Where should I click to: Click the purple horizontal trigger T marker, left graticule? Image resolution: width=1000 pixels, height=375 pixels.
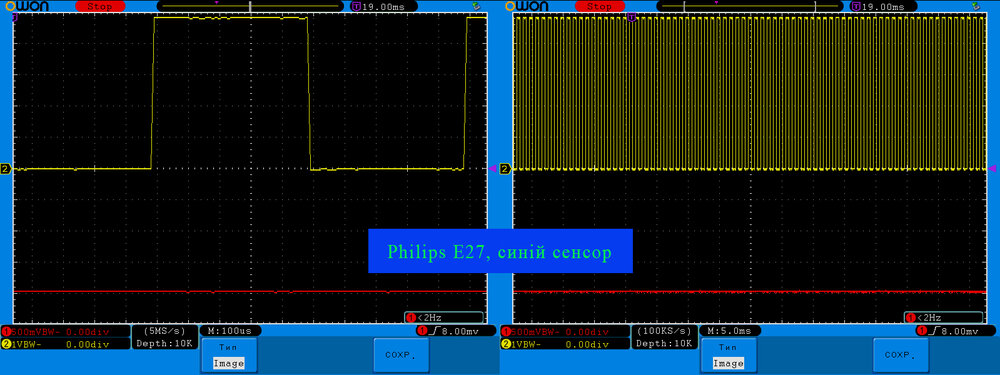[15, 18]
